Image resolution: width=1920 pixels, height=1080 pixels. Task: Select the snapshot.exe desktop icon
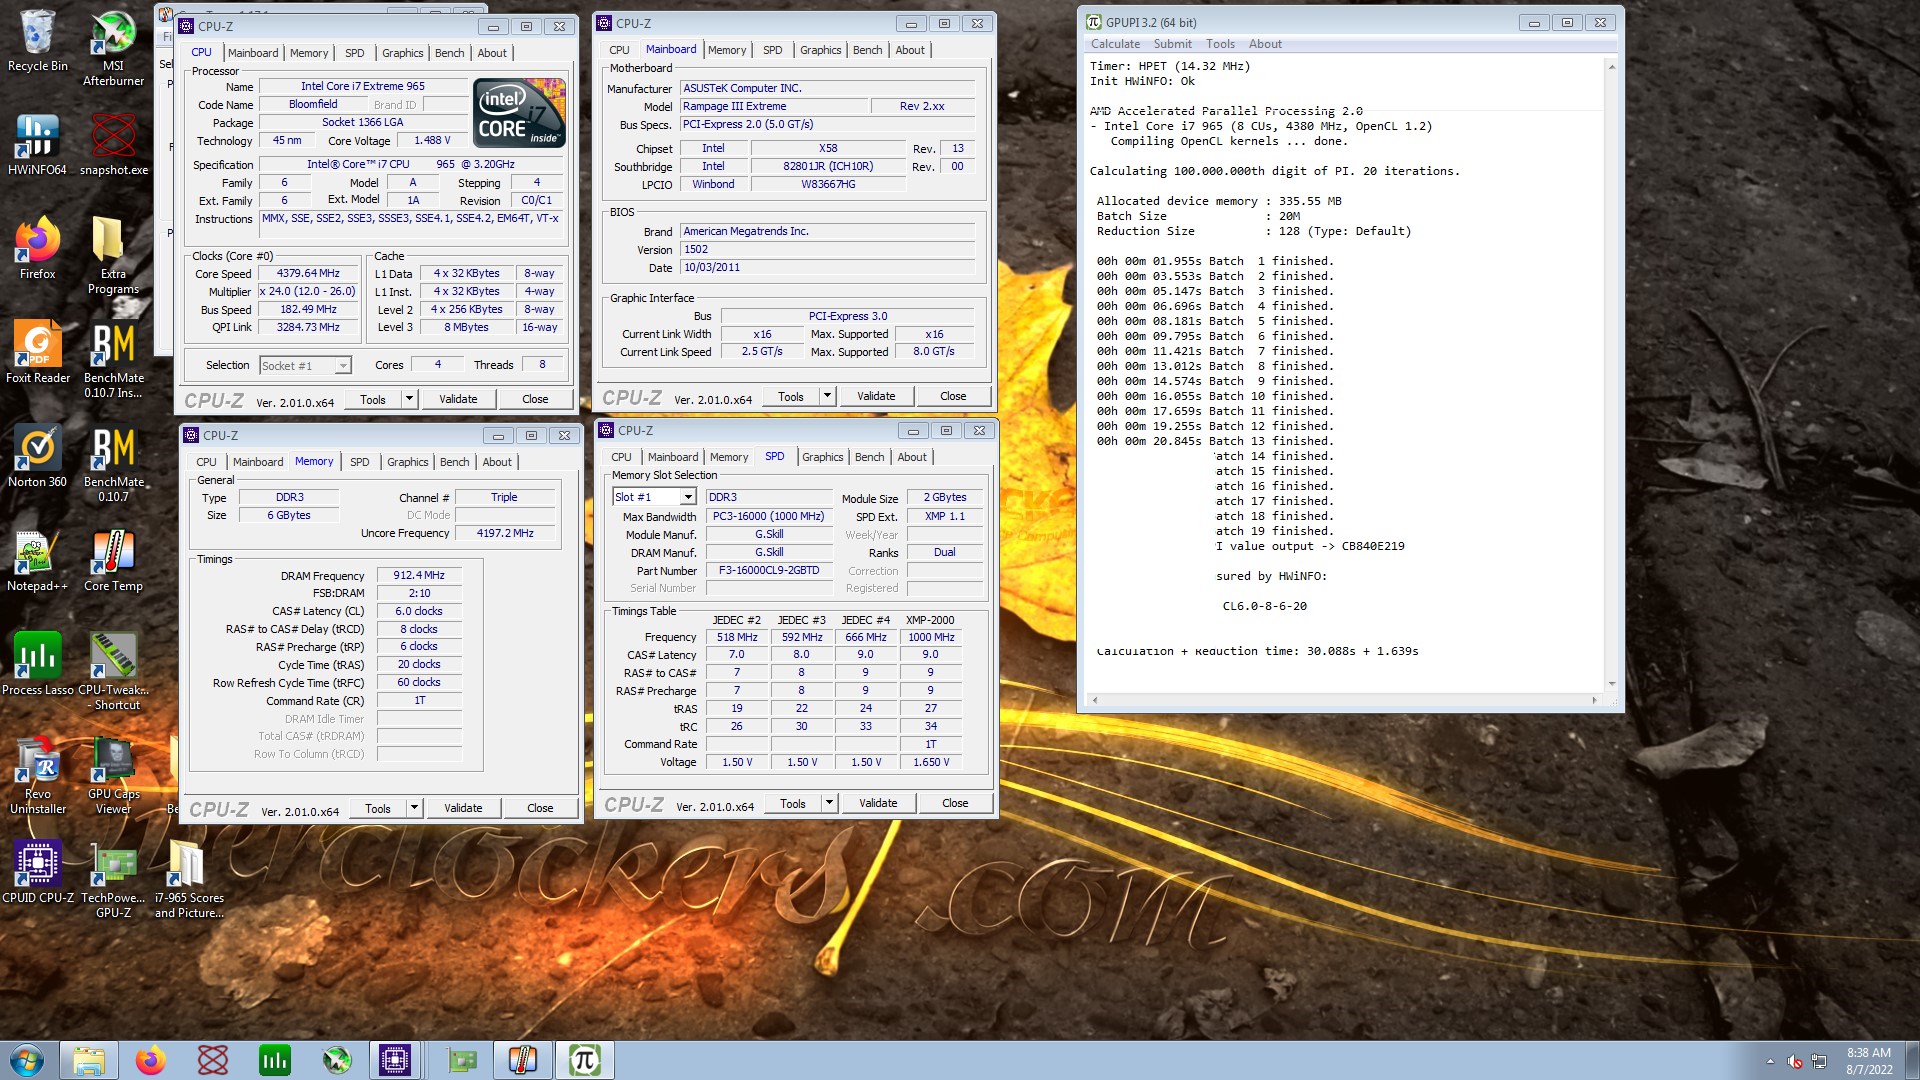pyautogui.click(x=113, y=145)
